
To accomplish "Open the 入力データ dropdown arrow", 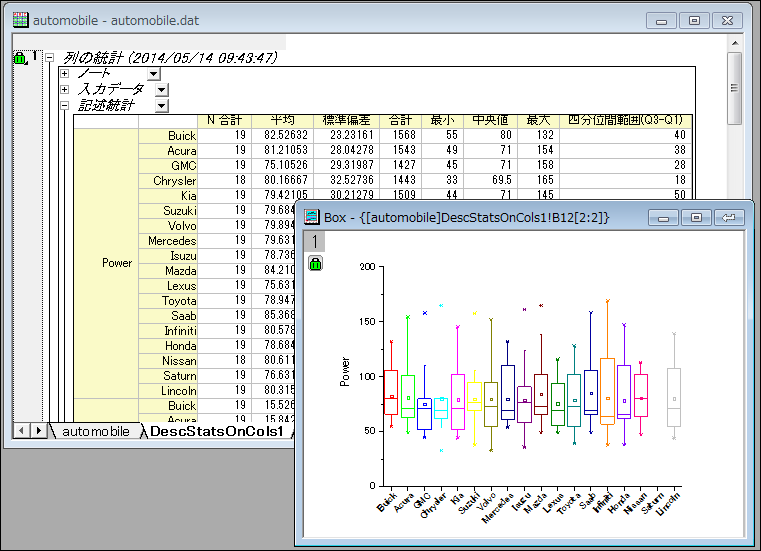I will (x=162, y=89).
